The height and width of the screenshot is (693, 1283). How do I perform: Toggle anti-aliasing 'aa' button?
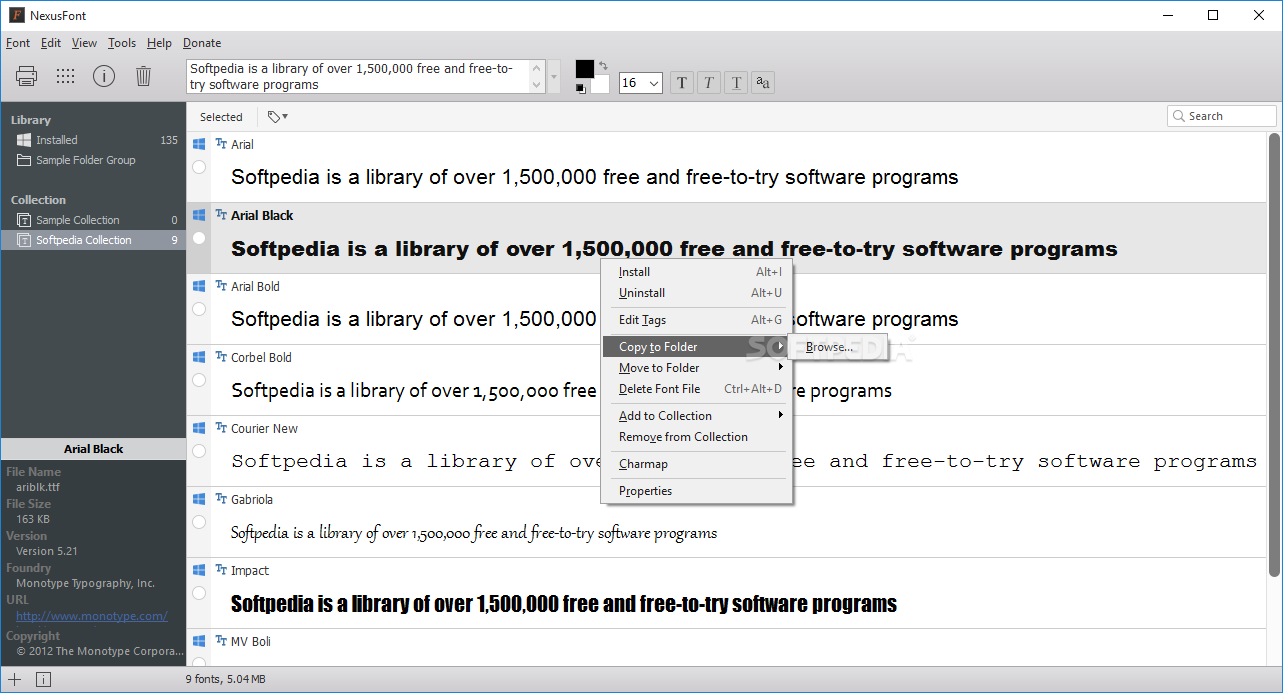[x=763, y=82]
